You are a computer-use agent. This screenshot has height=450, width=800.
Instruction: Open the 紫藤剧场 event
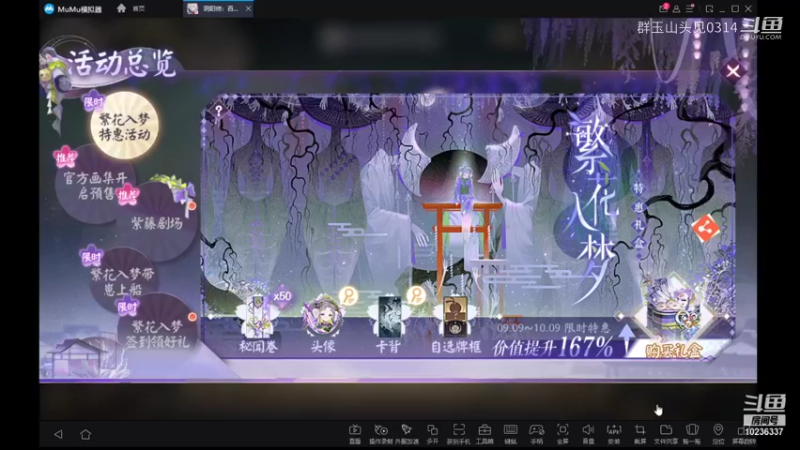click(157, 222)
